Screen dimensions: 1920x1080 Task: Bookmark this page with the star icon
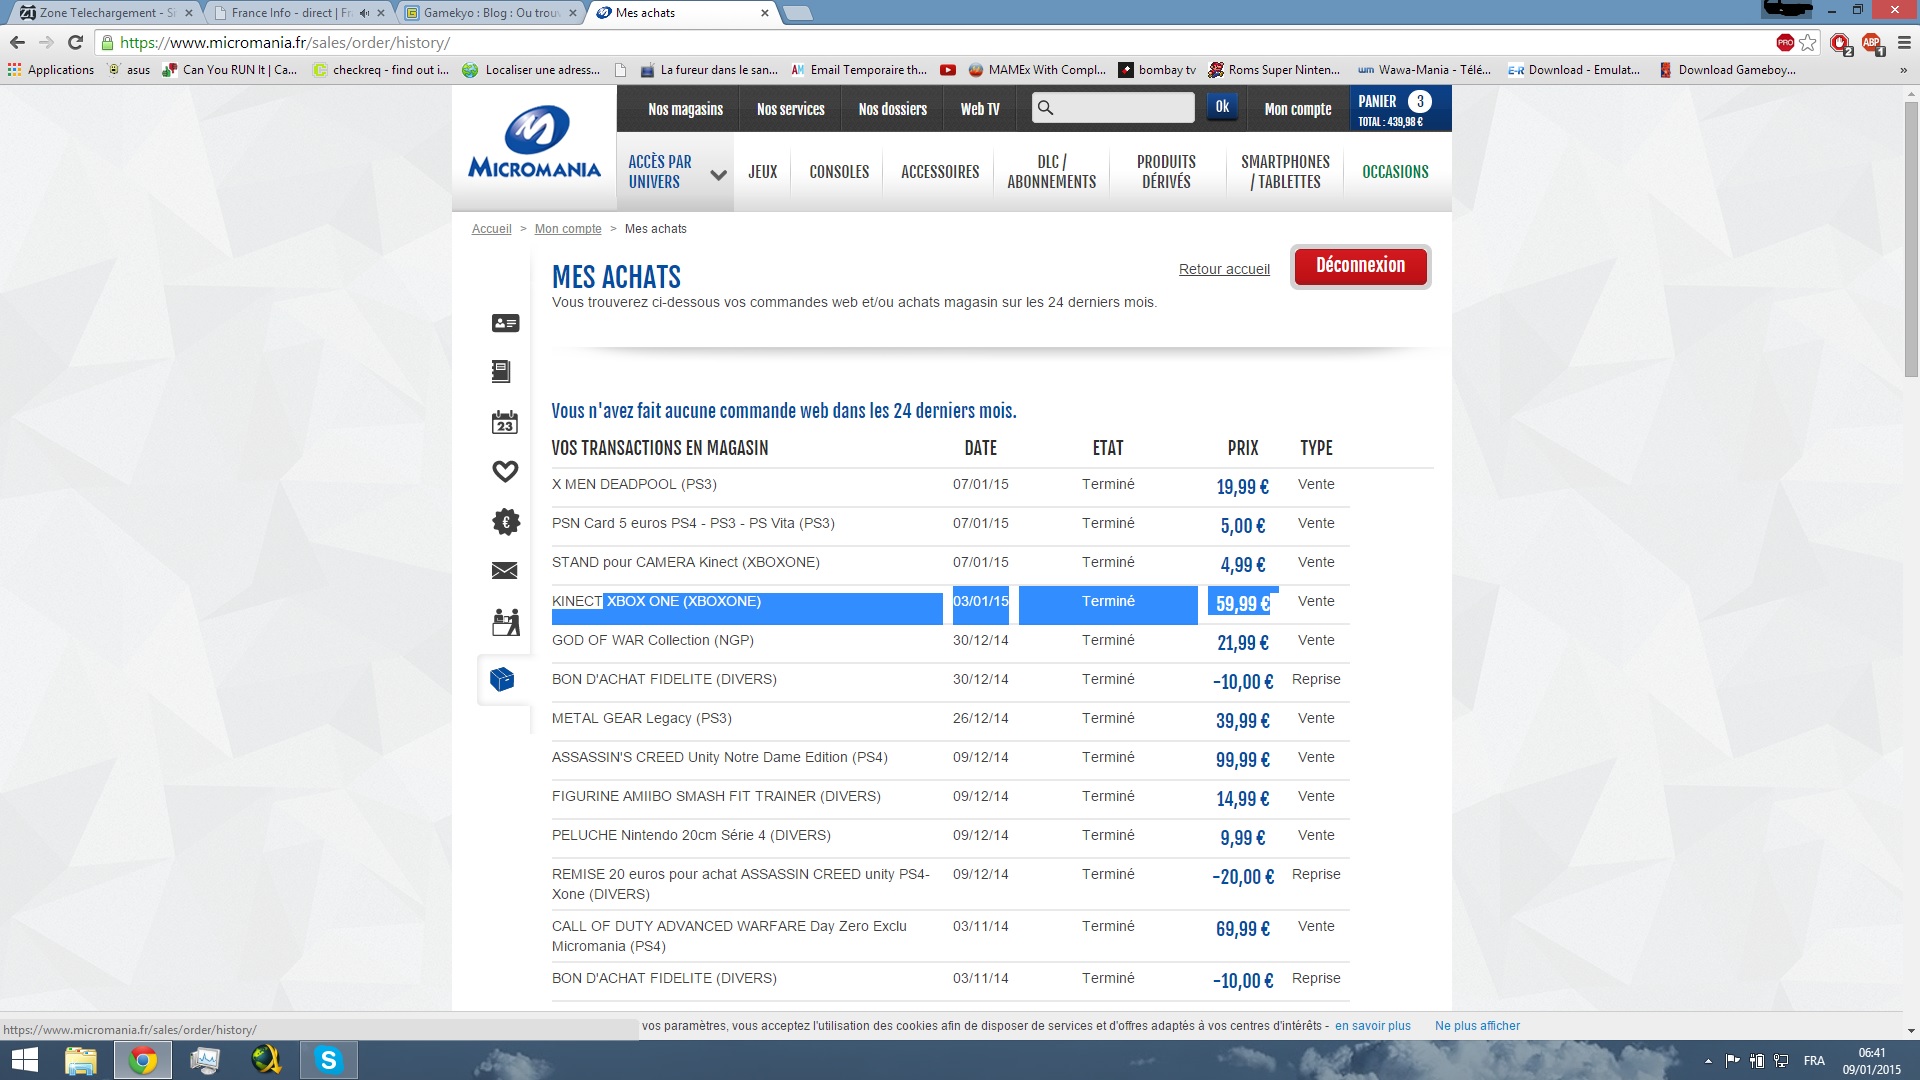point(1808,42)
